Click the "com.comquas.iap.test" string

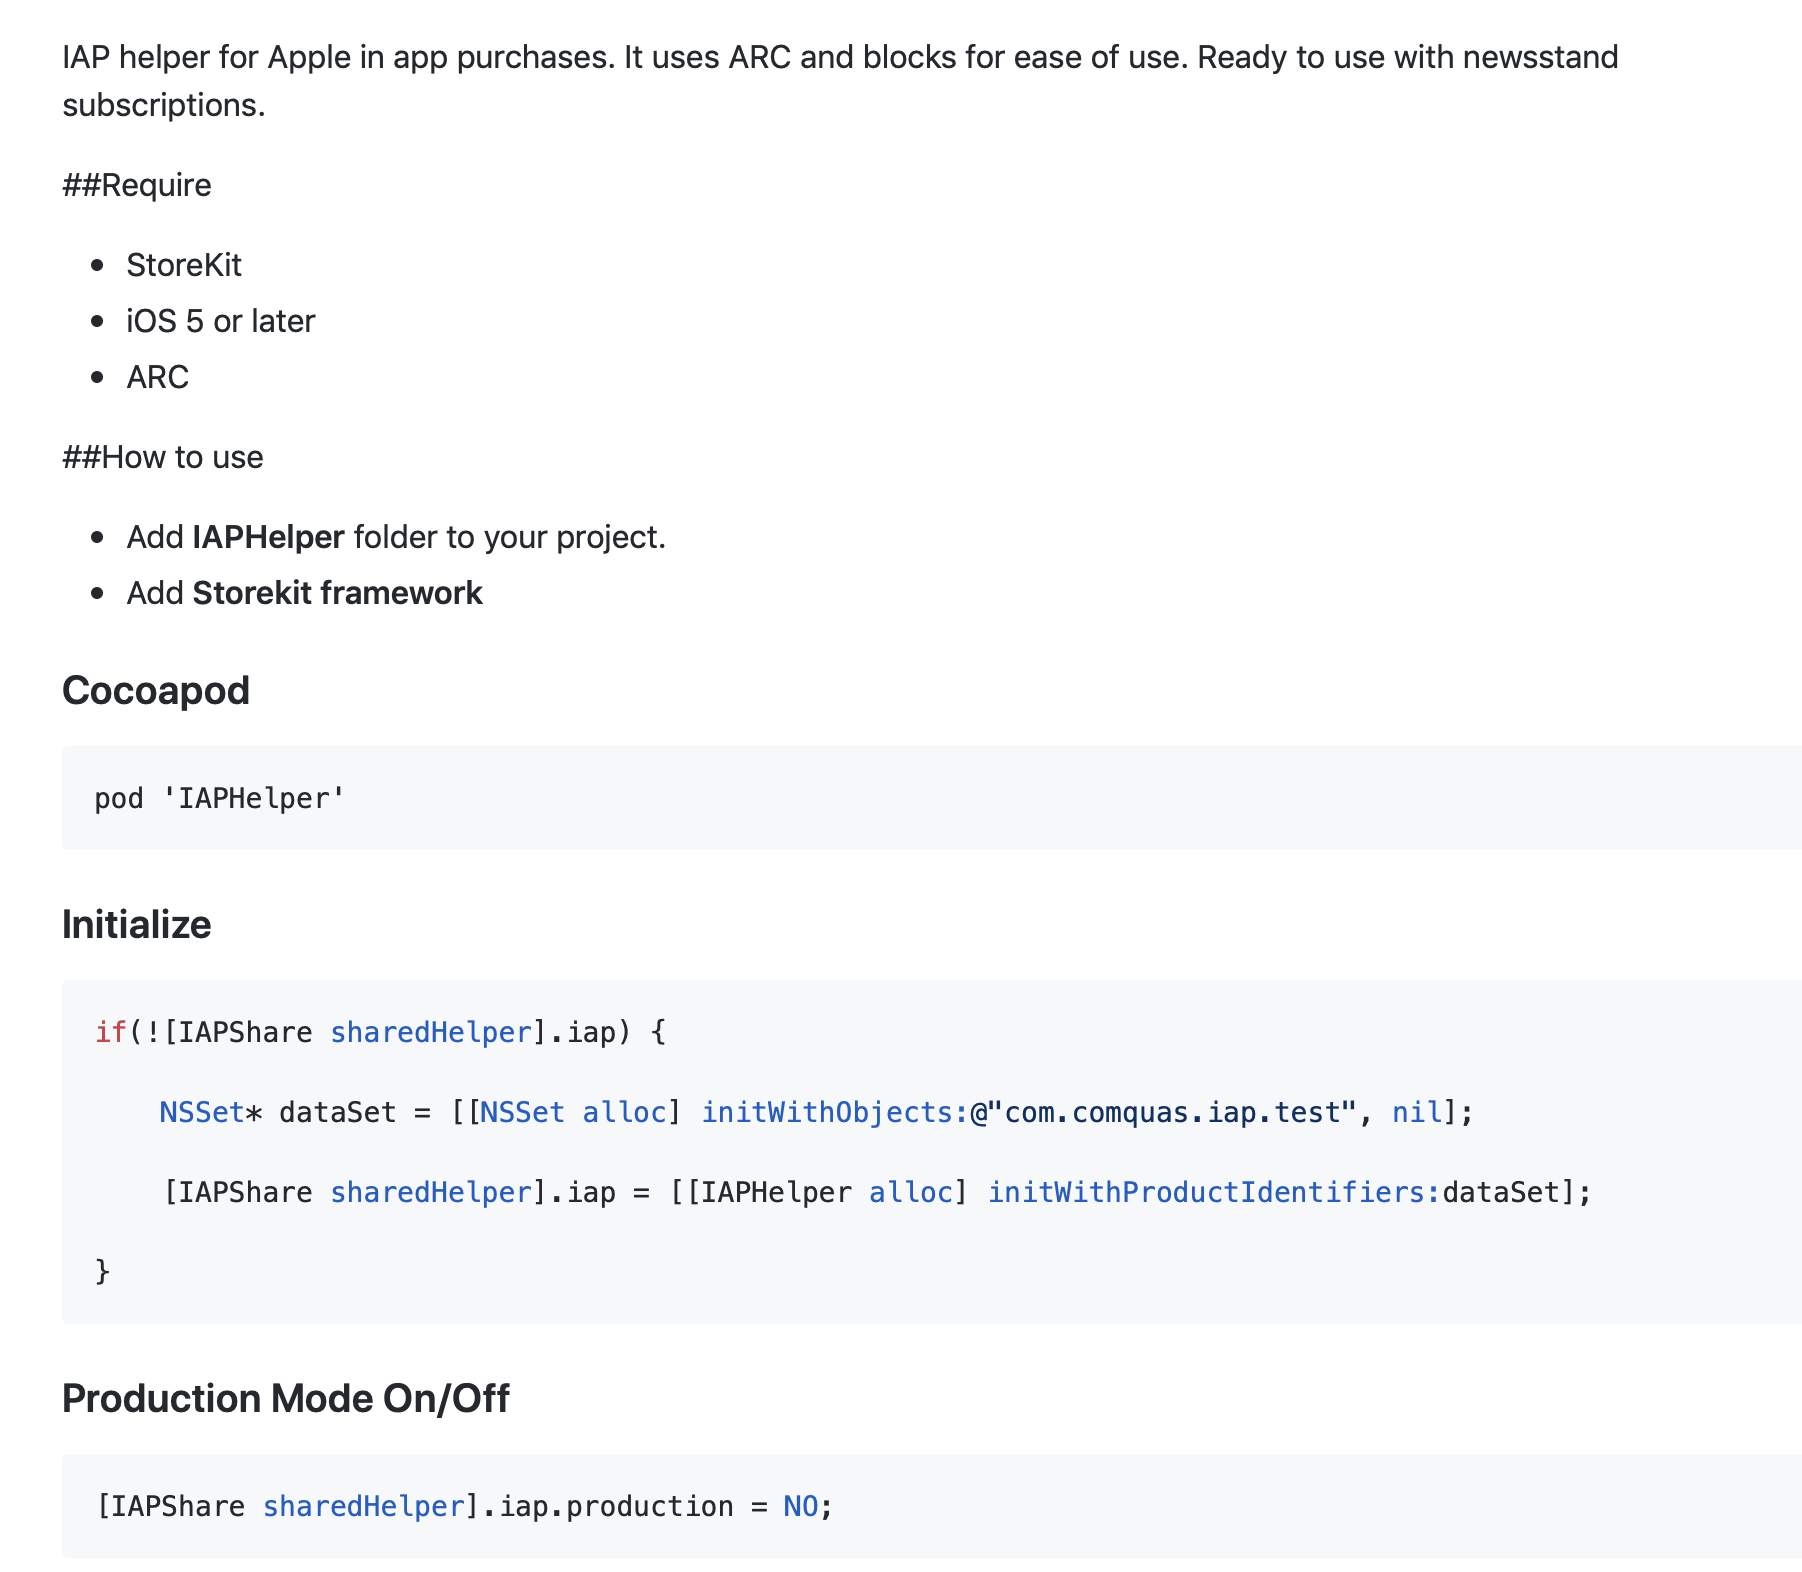pyautogui.click(x=1171, y=1112)
